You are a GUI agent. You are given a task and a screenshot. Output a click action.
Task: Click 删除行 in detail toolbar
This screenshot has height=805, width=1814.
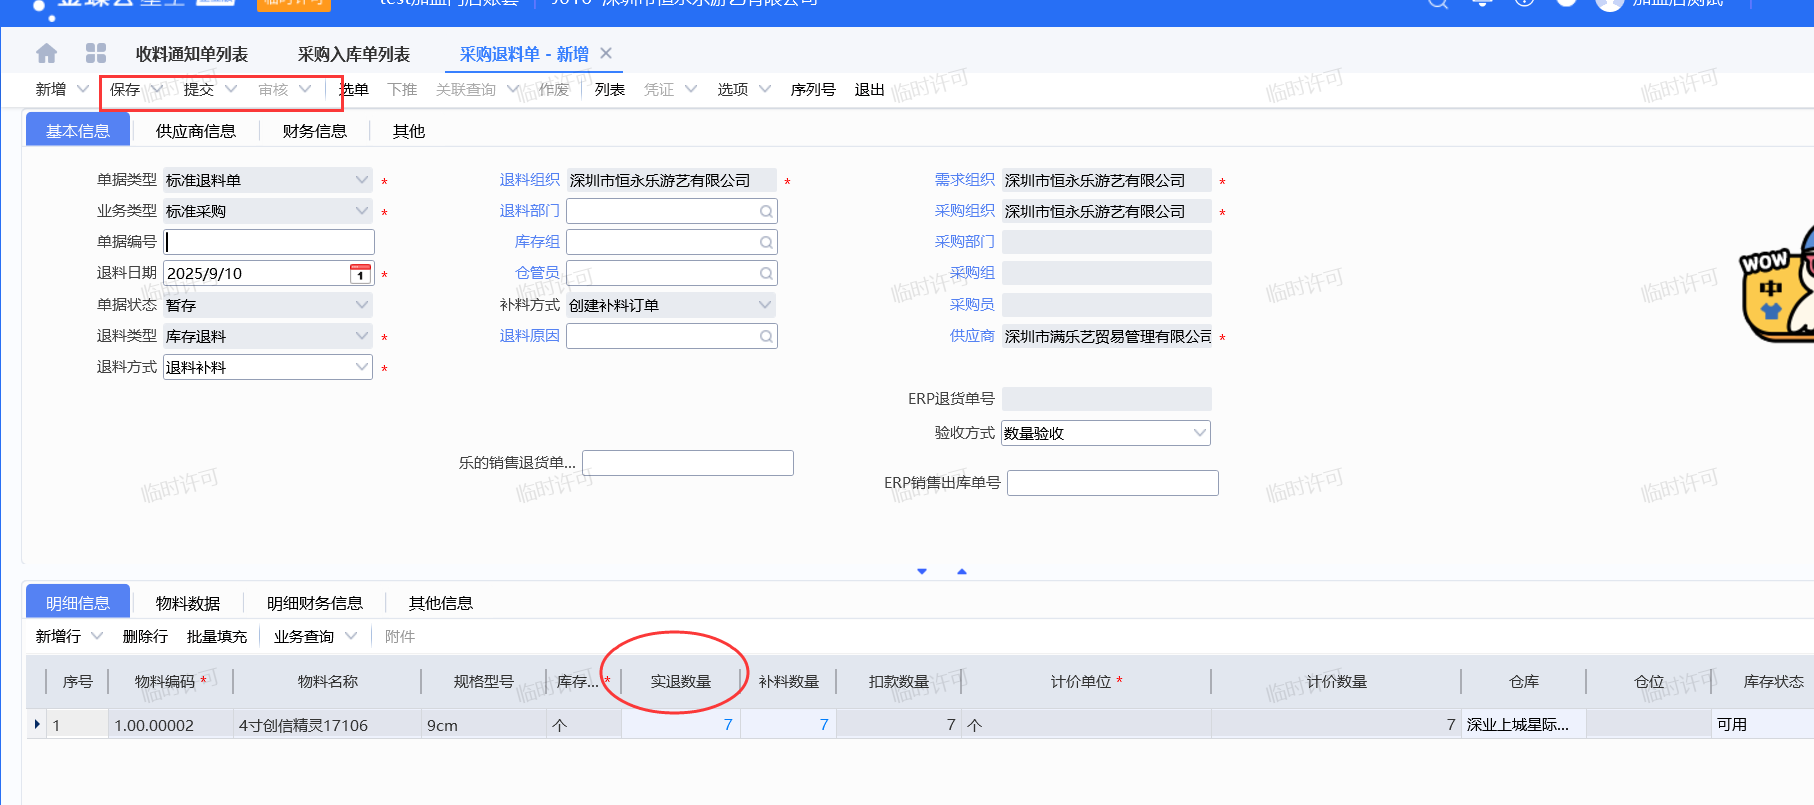pos(145,637)
